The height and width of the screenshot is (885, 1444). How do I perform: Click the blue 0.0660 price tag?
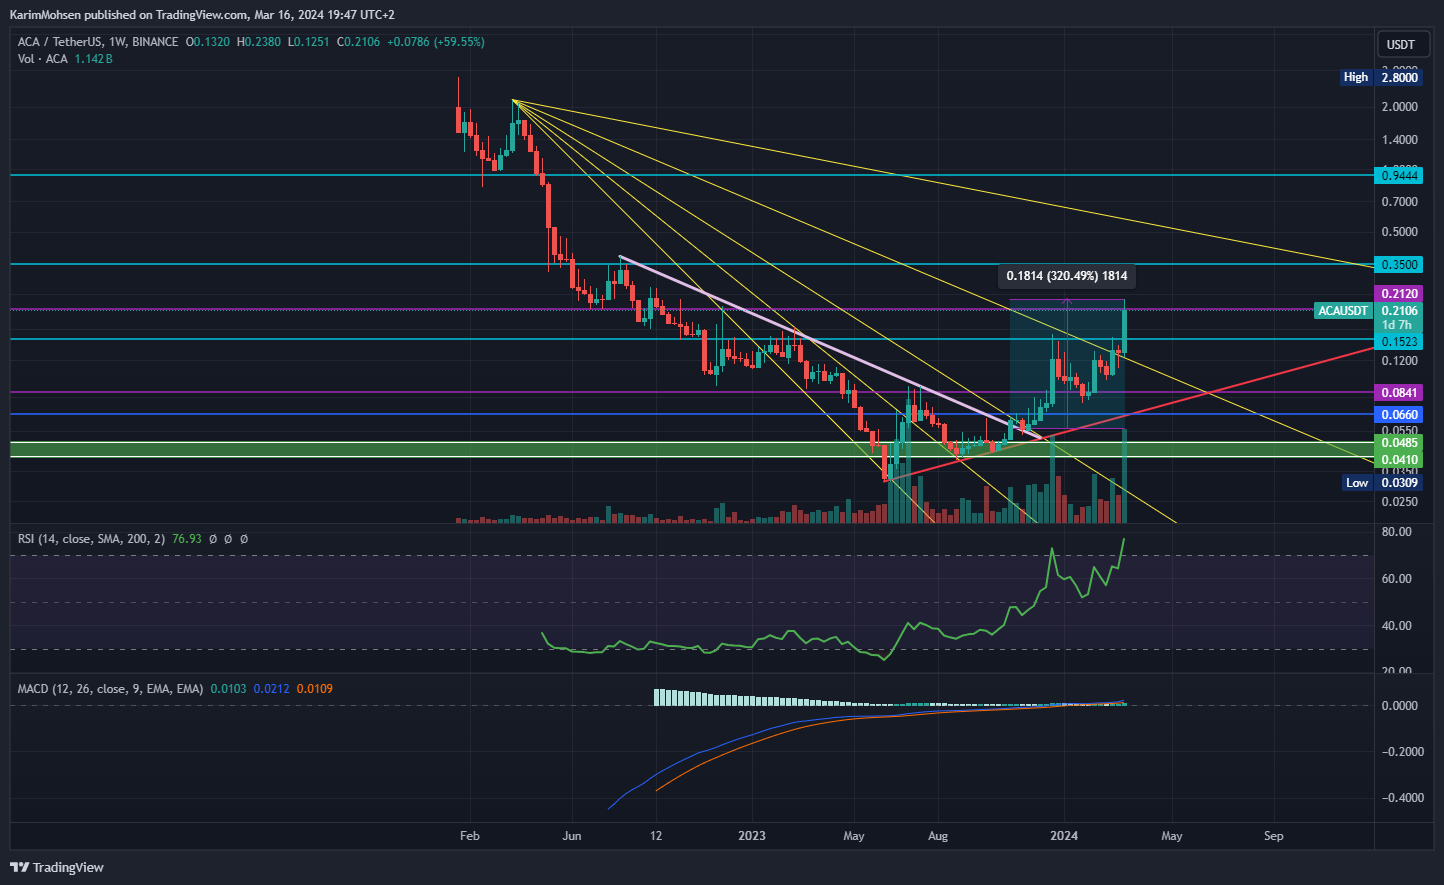coord(1399,415)
